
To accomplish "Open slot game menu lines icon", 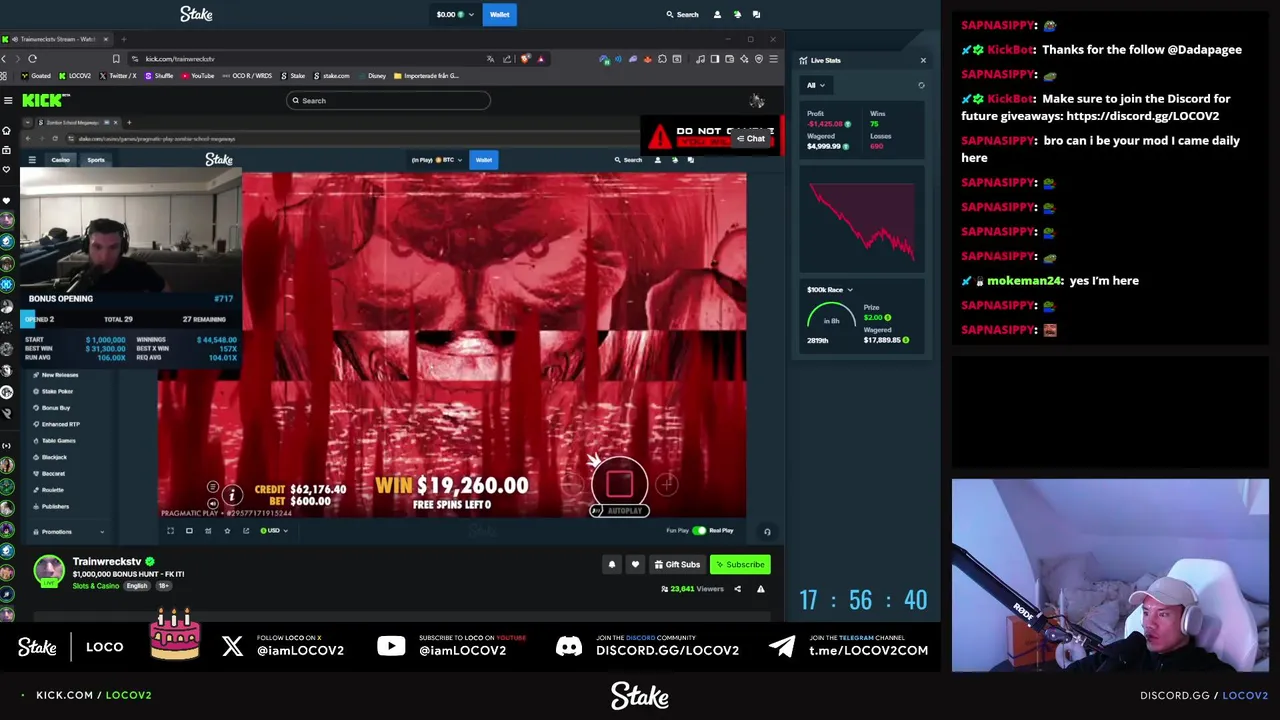I will (x=212, y=487).
